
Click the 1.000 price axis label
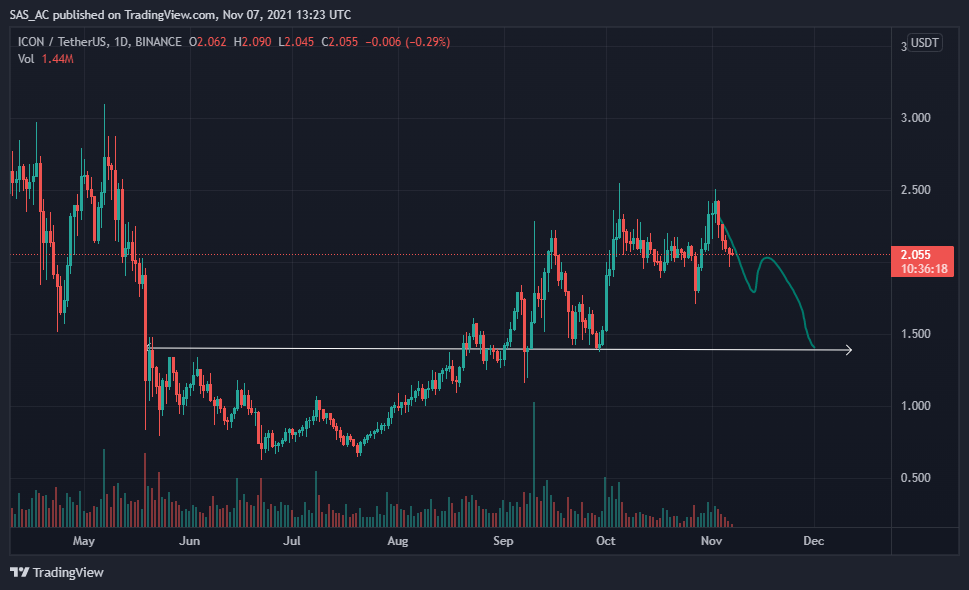pyautogui.click(x=915, y=406)
